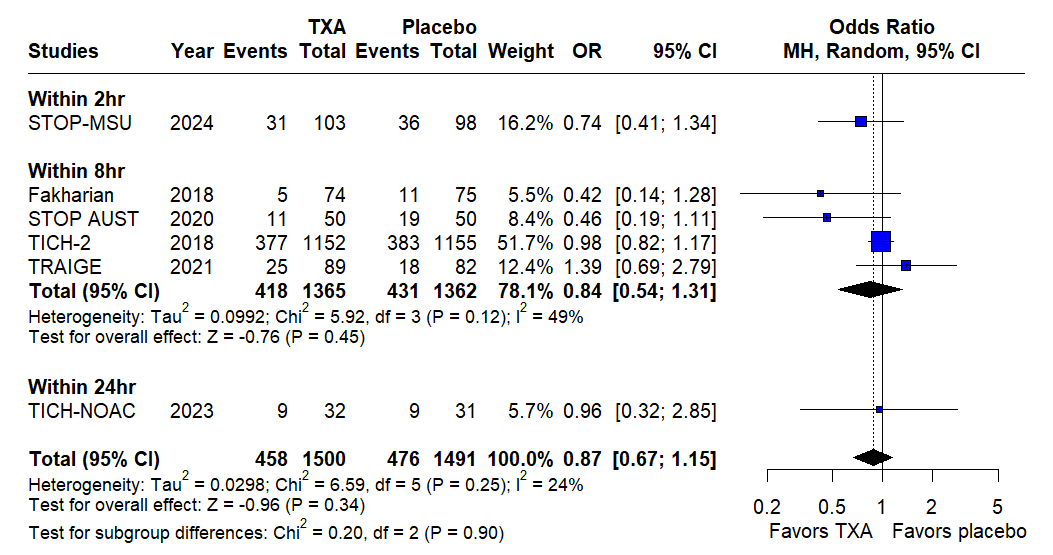Viewport: 1053px width, 555px height.
Task: Click the large TICH-2 blue square marker
Action: 881,241
